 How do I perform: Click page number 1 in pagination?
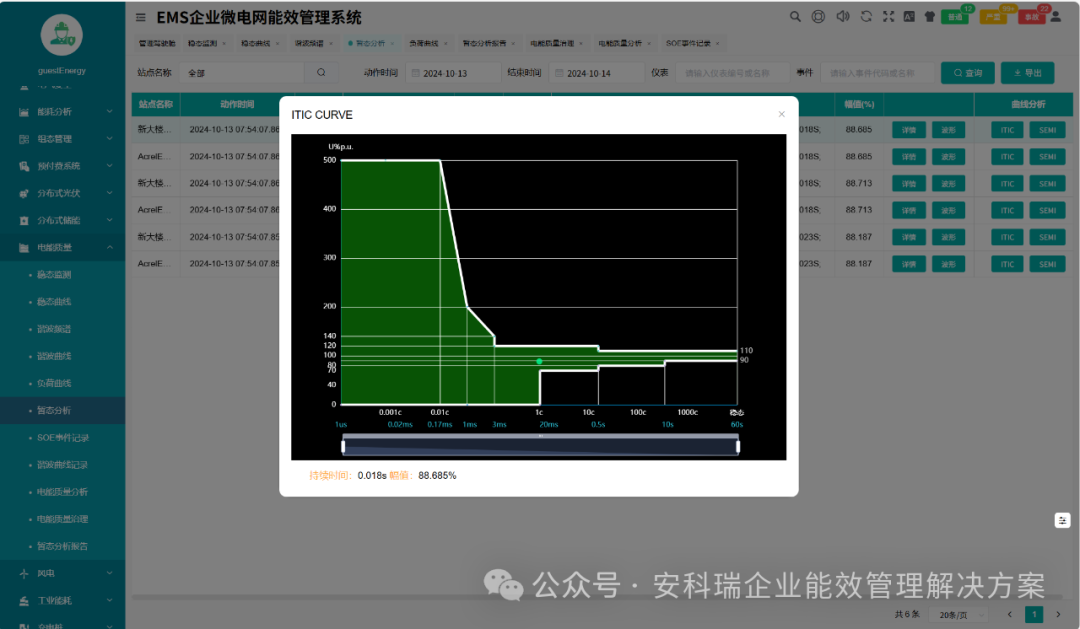(x=1034, y=615)
